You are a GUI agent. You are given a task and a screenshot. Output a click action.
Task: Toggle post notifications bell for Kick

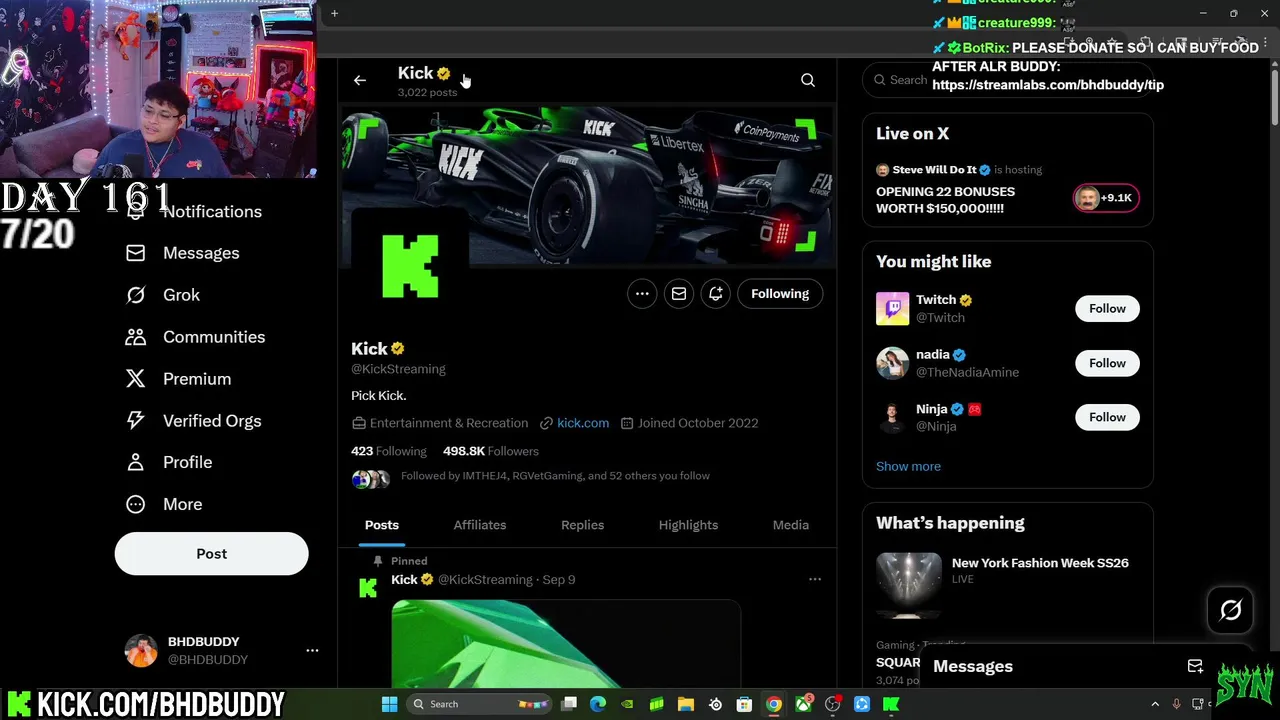point(716,294)
